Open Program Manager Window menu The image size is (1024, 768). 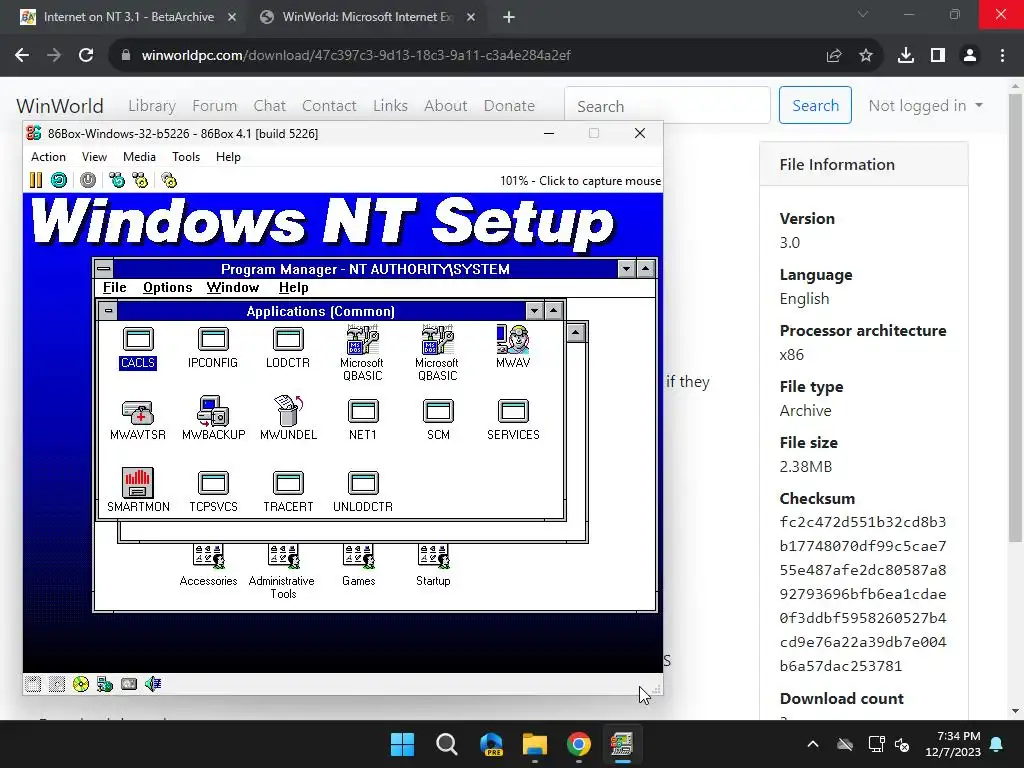coord(232,287)
